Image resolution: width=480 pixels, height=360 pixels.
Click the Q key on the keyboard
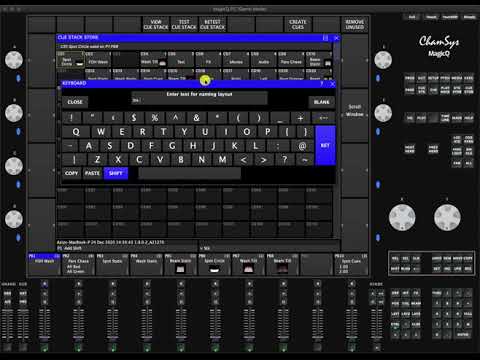click(76, 132)
